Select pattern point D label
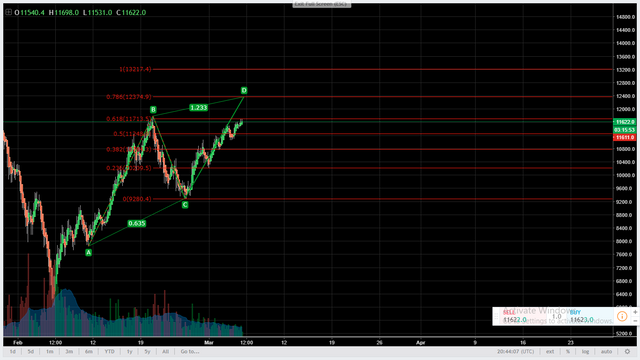This screenshot has width=640, height=360. pos(244,90)
